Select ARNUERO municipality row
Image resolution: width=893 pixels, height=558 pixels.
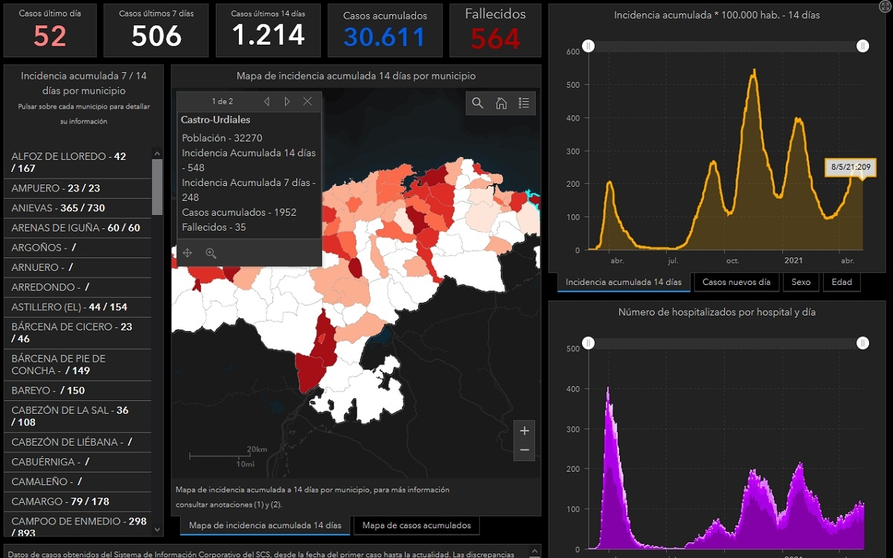[78, 268]
